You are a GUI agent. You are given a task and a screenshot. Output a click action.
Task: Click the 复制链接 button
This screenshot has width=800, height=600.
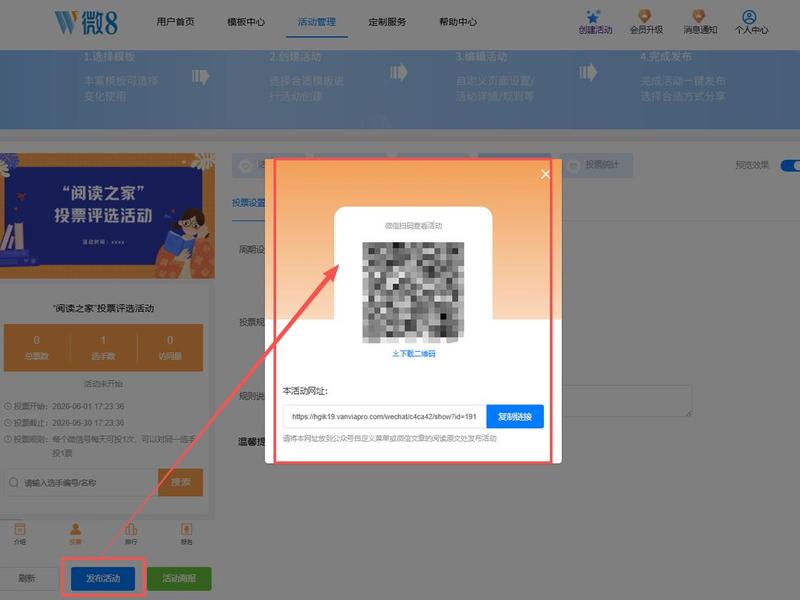pos(515,416)
